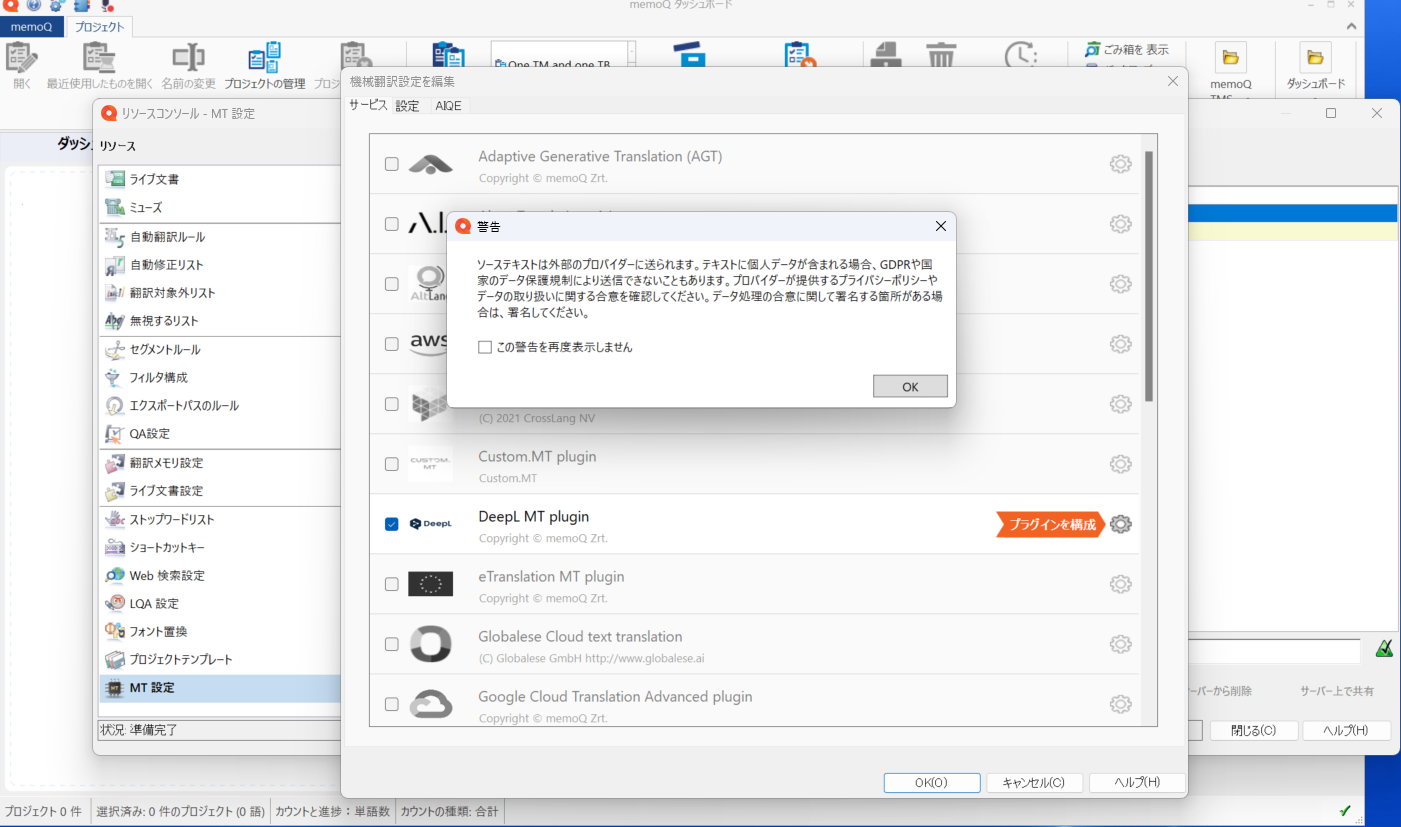Open settings gear for Adaptive Generative Translation
The width and height of the screenshot is (1401, 827).
pos(1120,164)
